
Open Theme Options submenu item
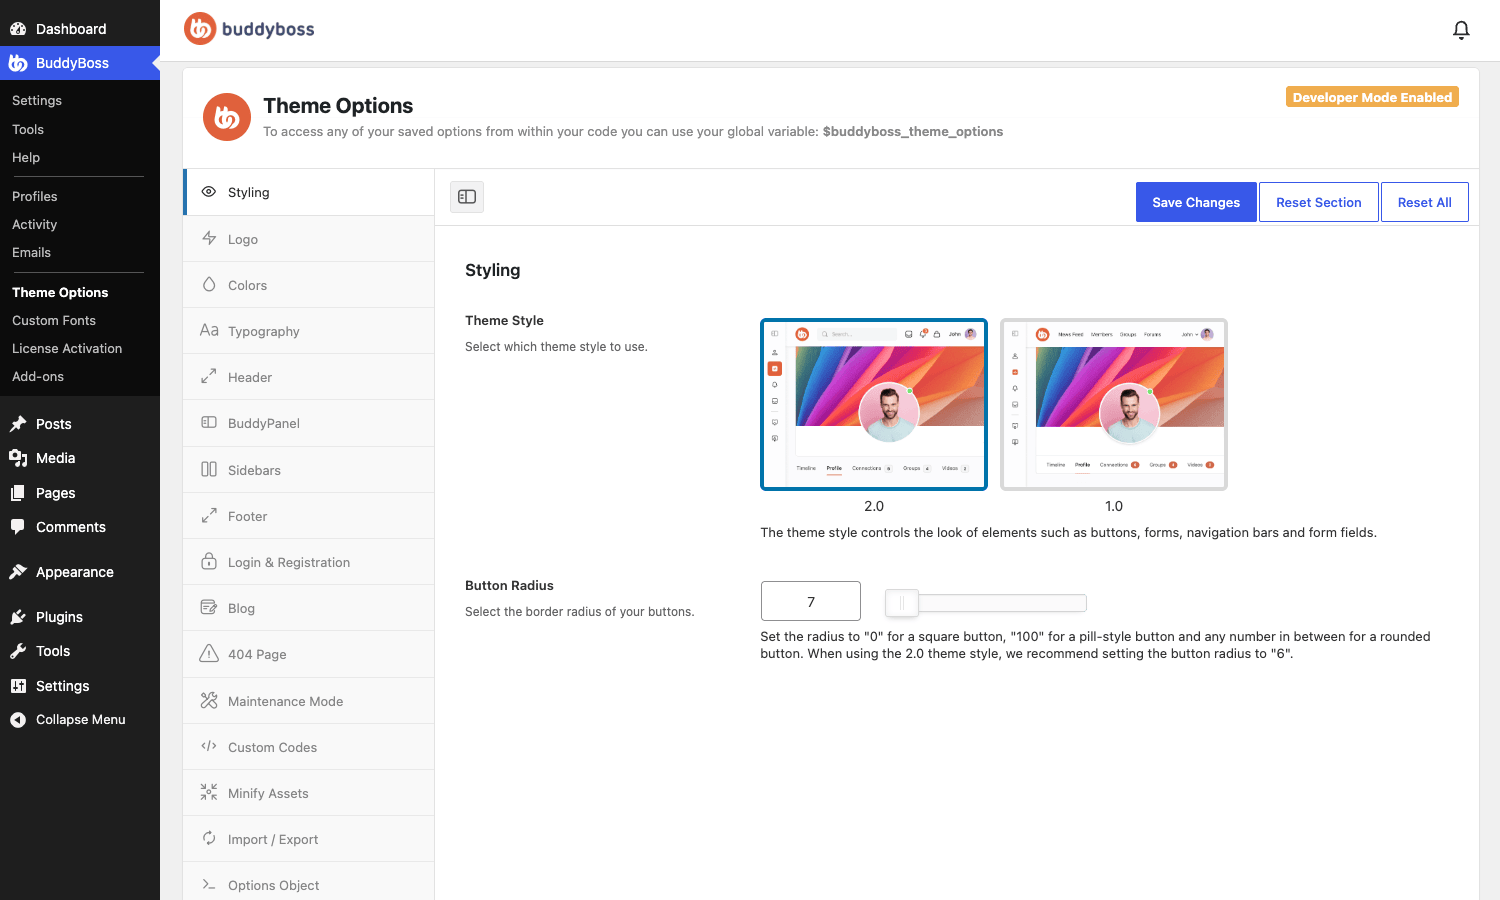pyautogui.click(x=60, y=293)
